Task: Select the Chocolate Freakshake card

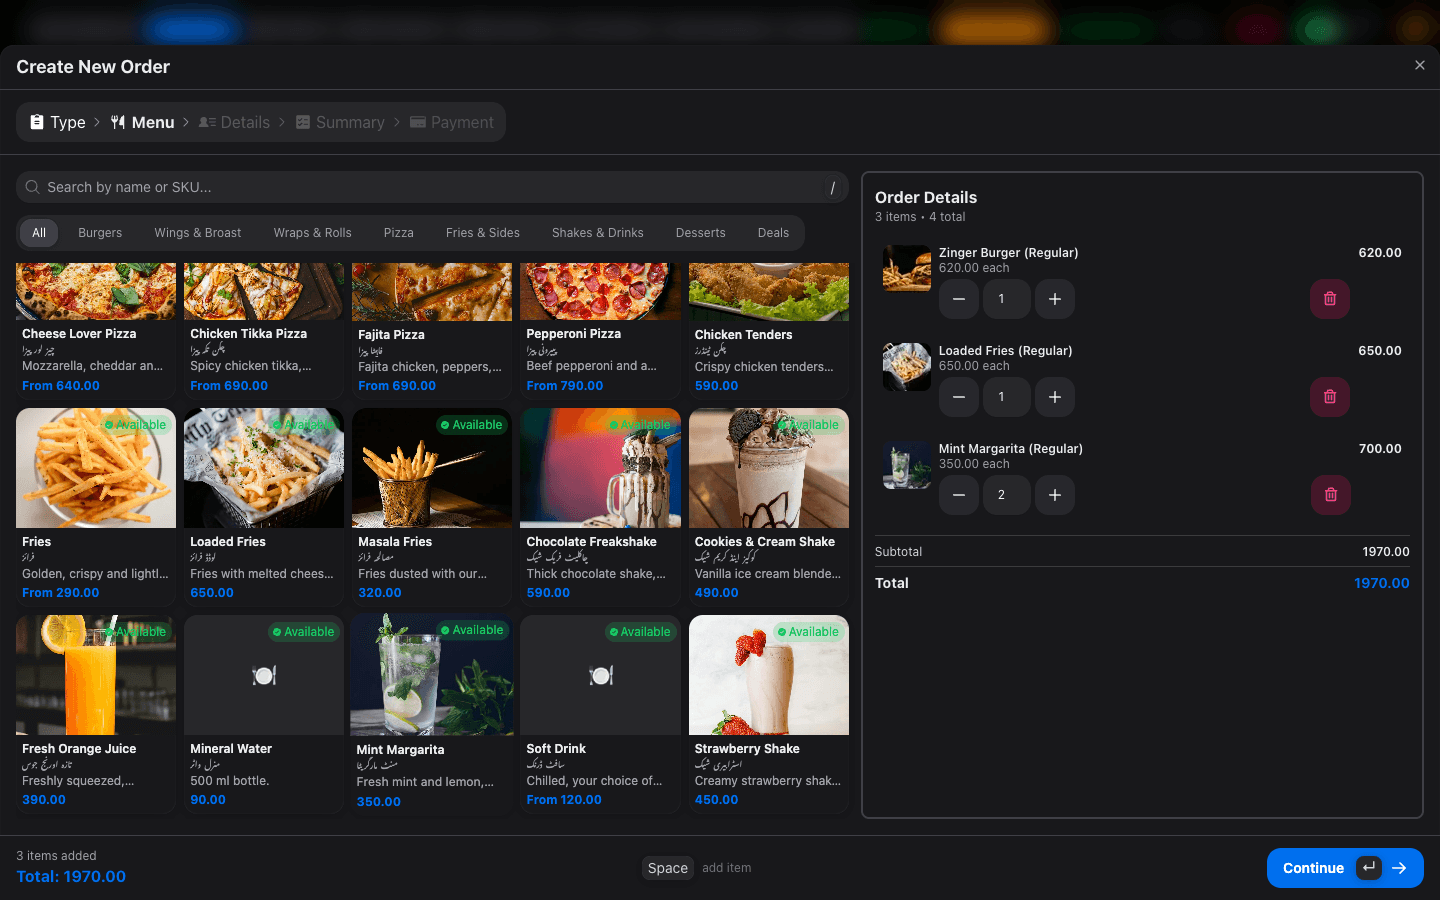Action: click(600, 507)
